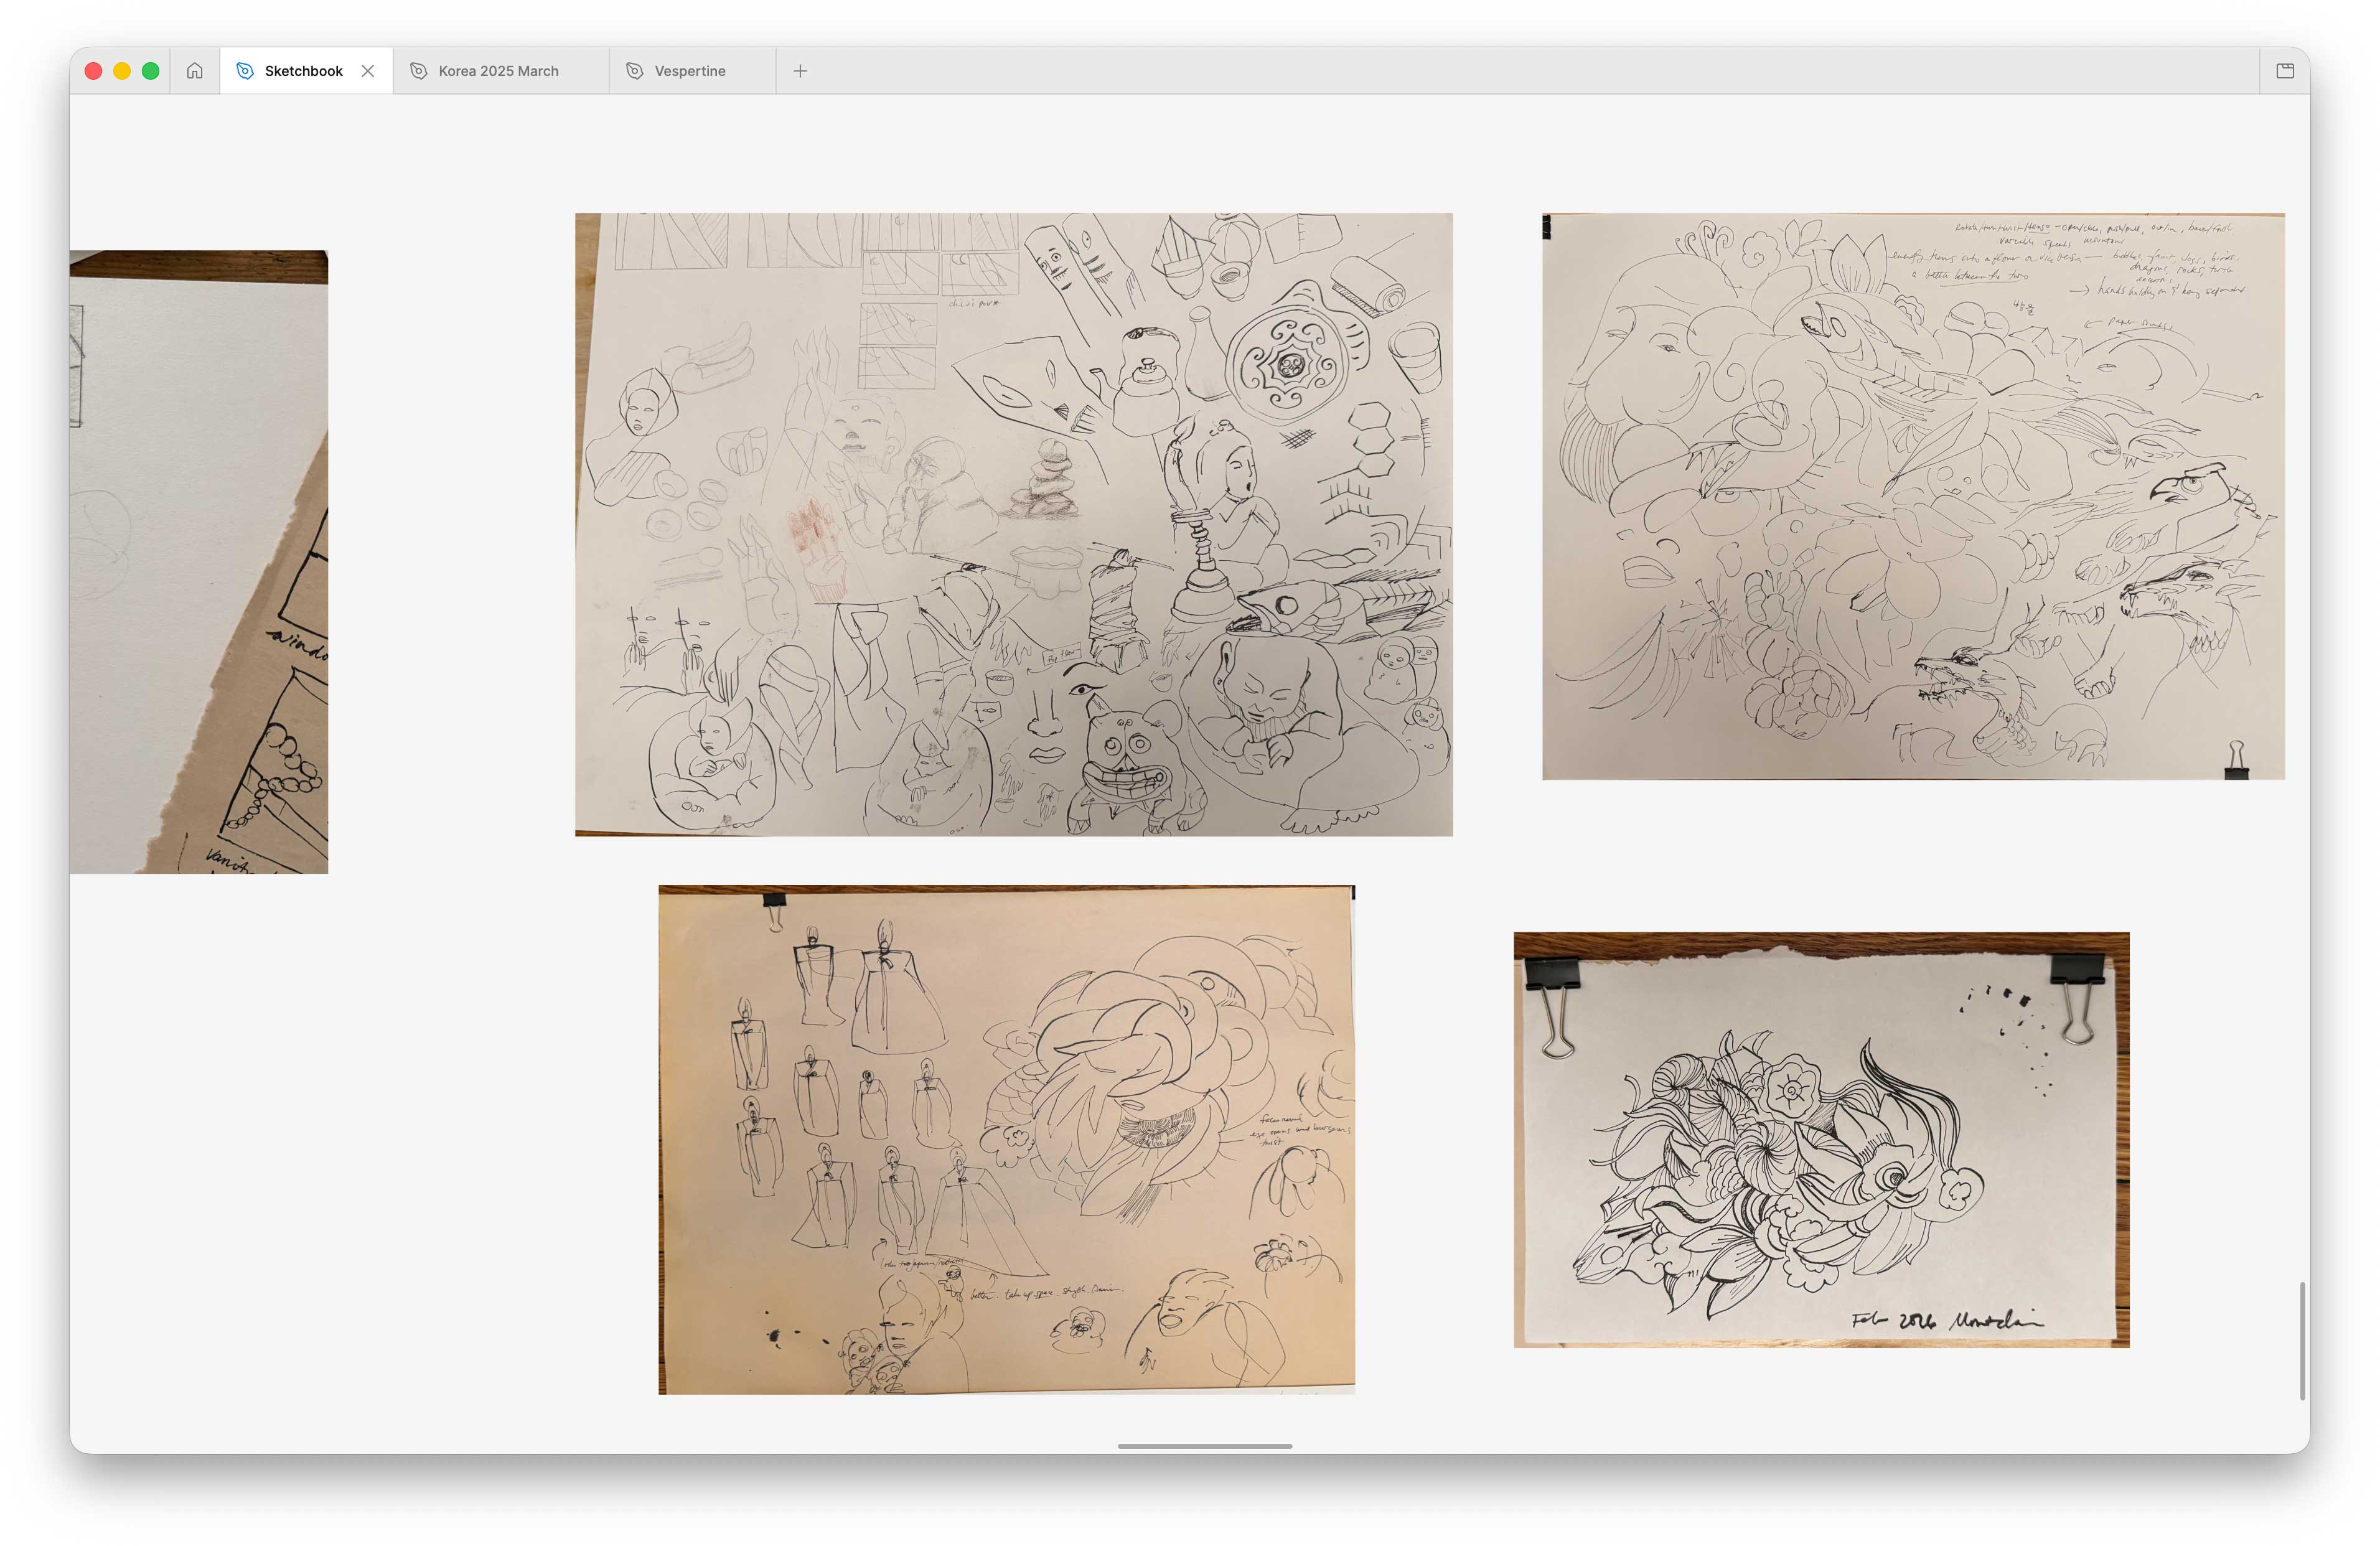
Task: Click the Sketchbook tab's canvas icon
Action: (x=245, y=71)
